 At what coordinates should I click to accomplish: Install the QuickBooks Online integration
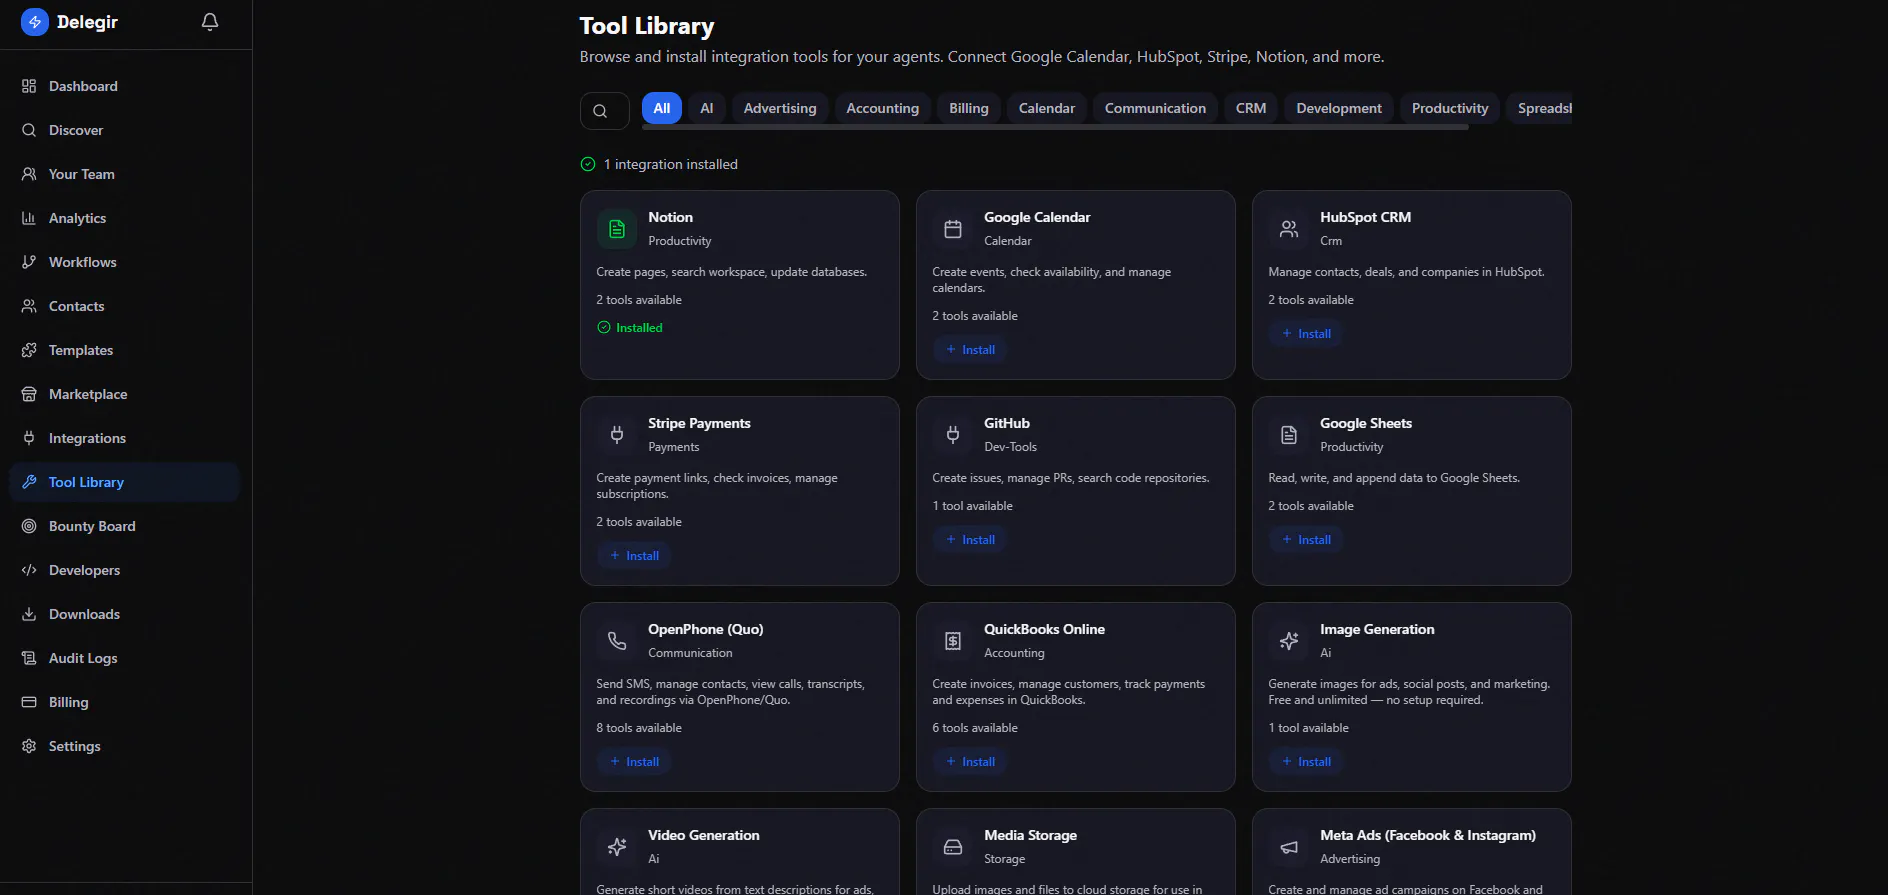coord(970,762)
